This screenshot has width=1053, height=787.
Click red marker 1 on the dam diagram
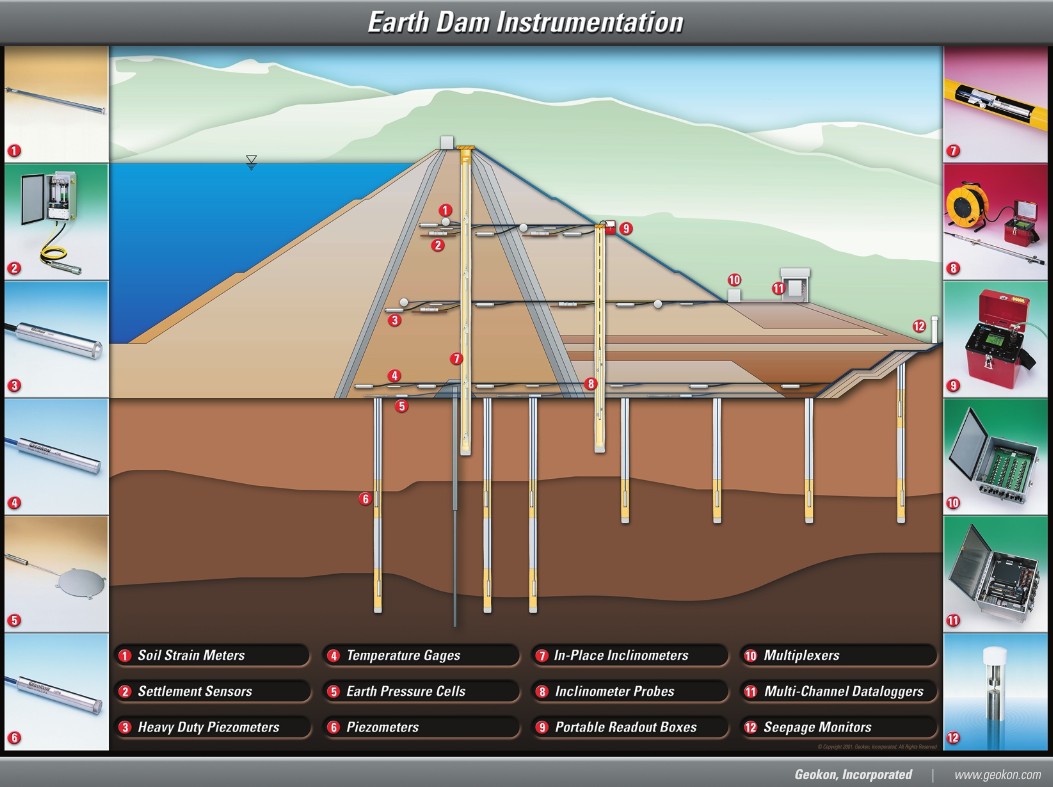(445, 211)
